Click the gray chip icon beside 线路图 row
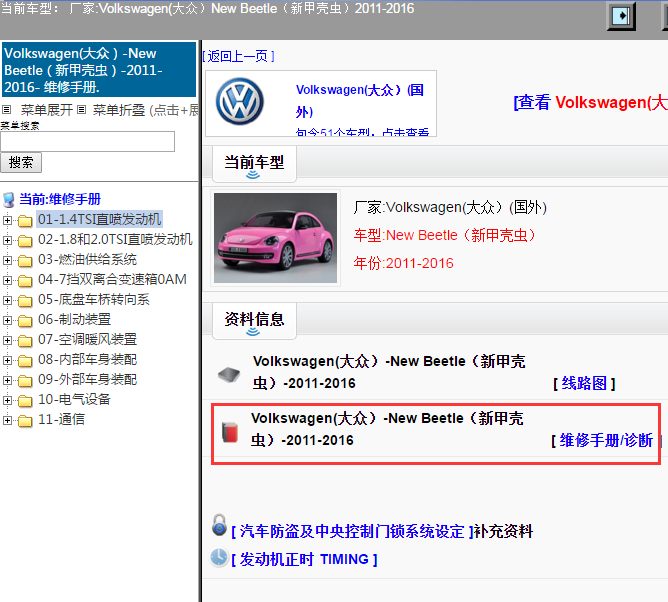 229,375
